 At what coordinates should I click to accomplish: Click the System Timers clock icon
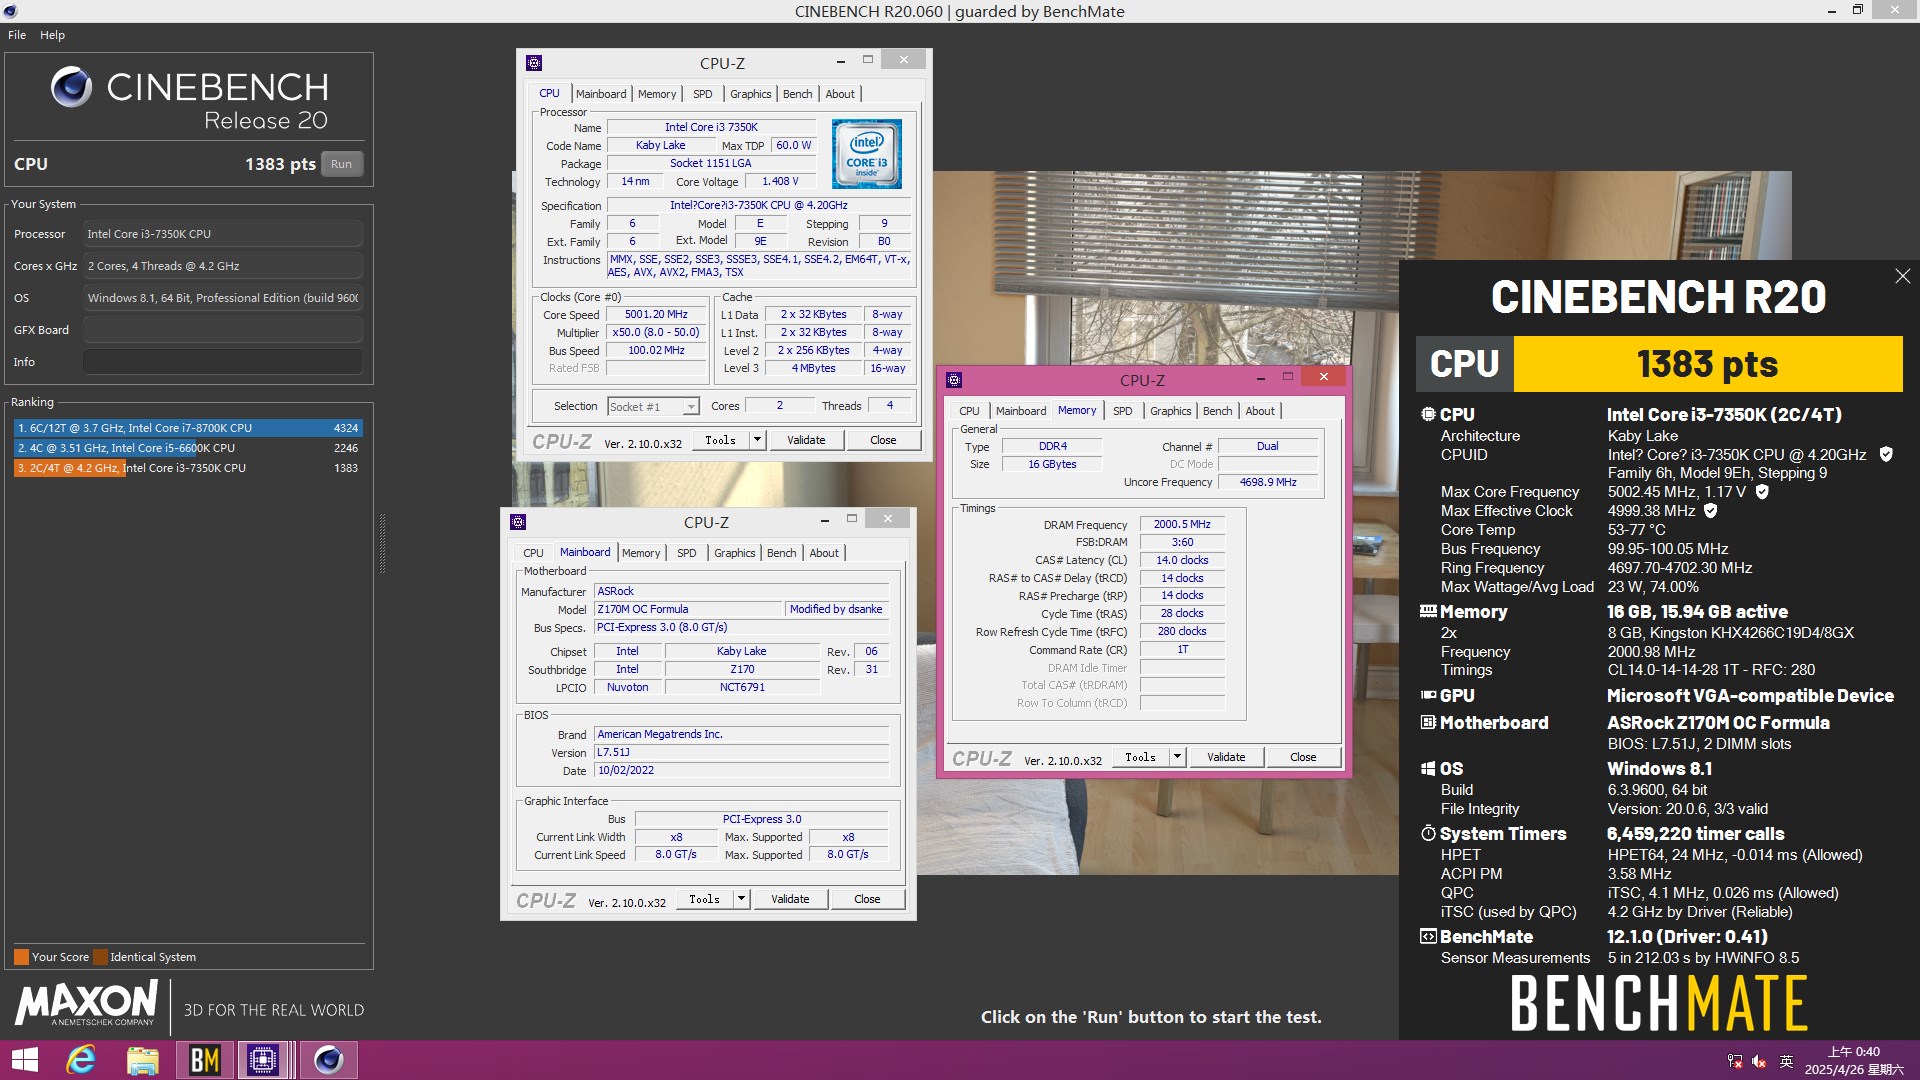1428,833
